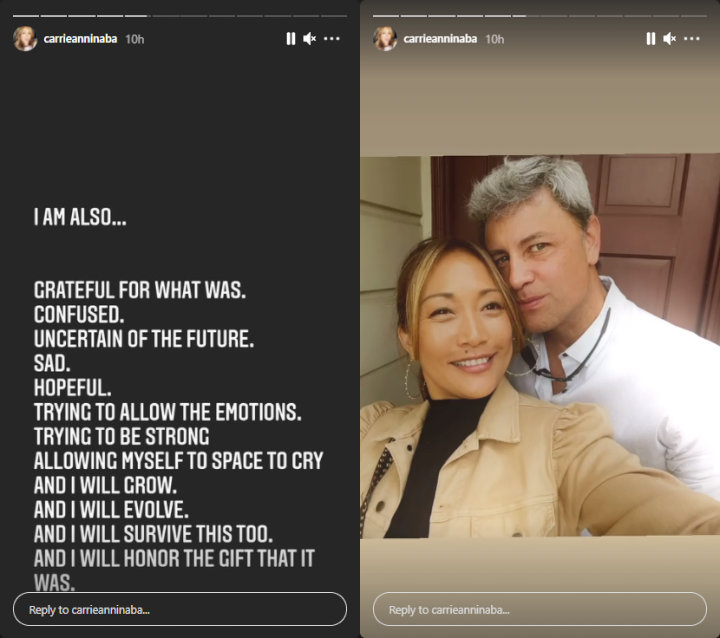
Task: Open more options on right story
Action: click(692, 39)
